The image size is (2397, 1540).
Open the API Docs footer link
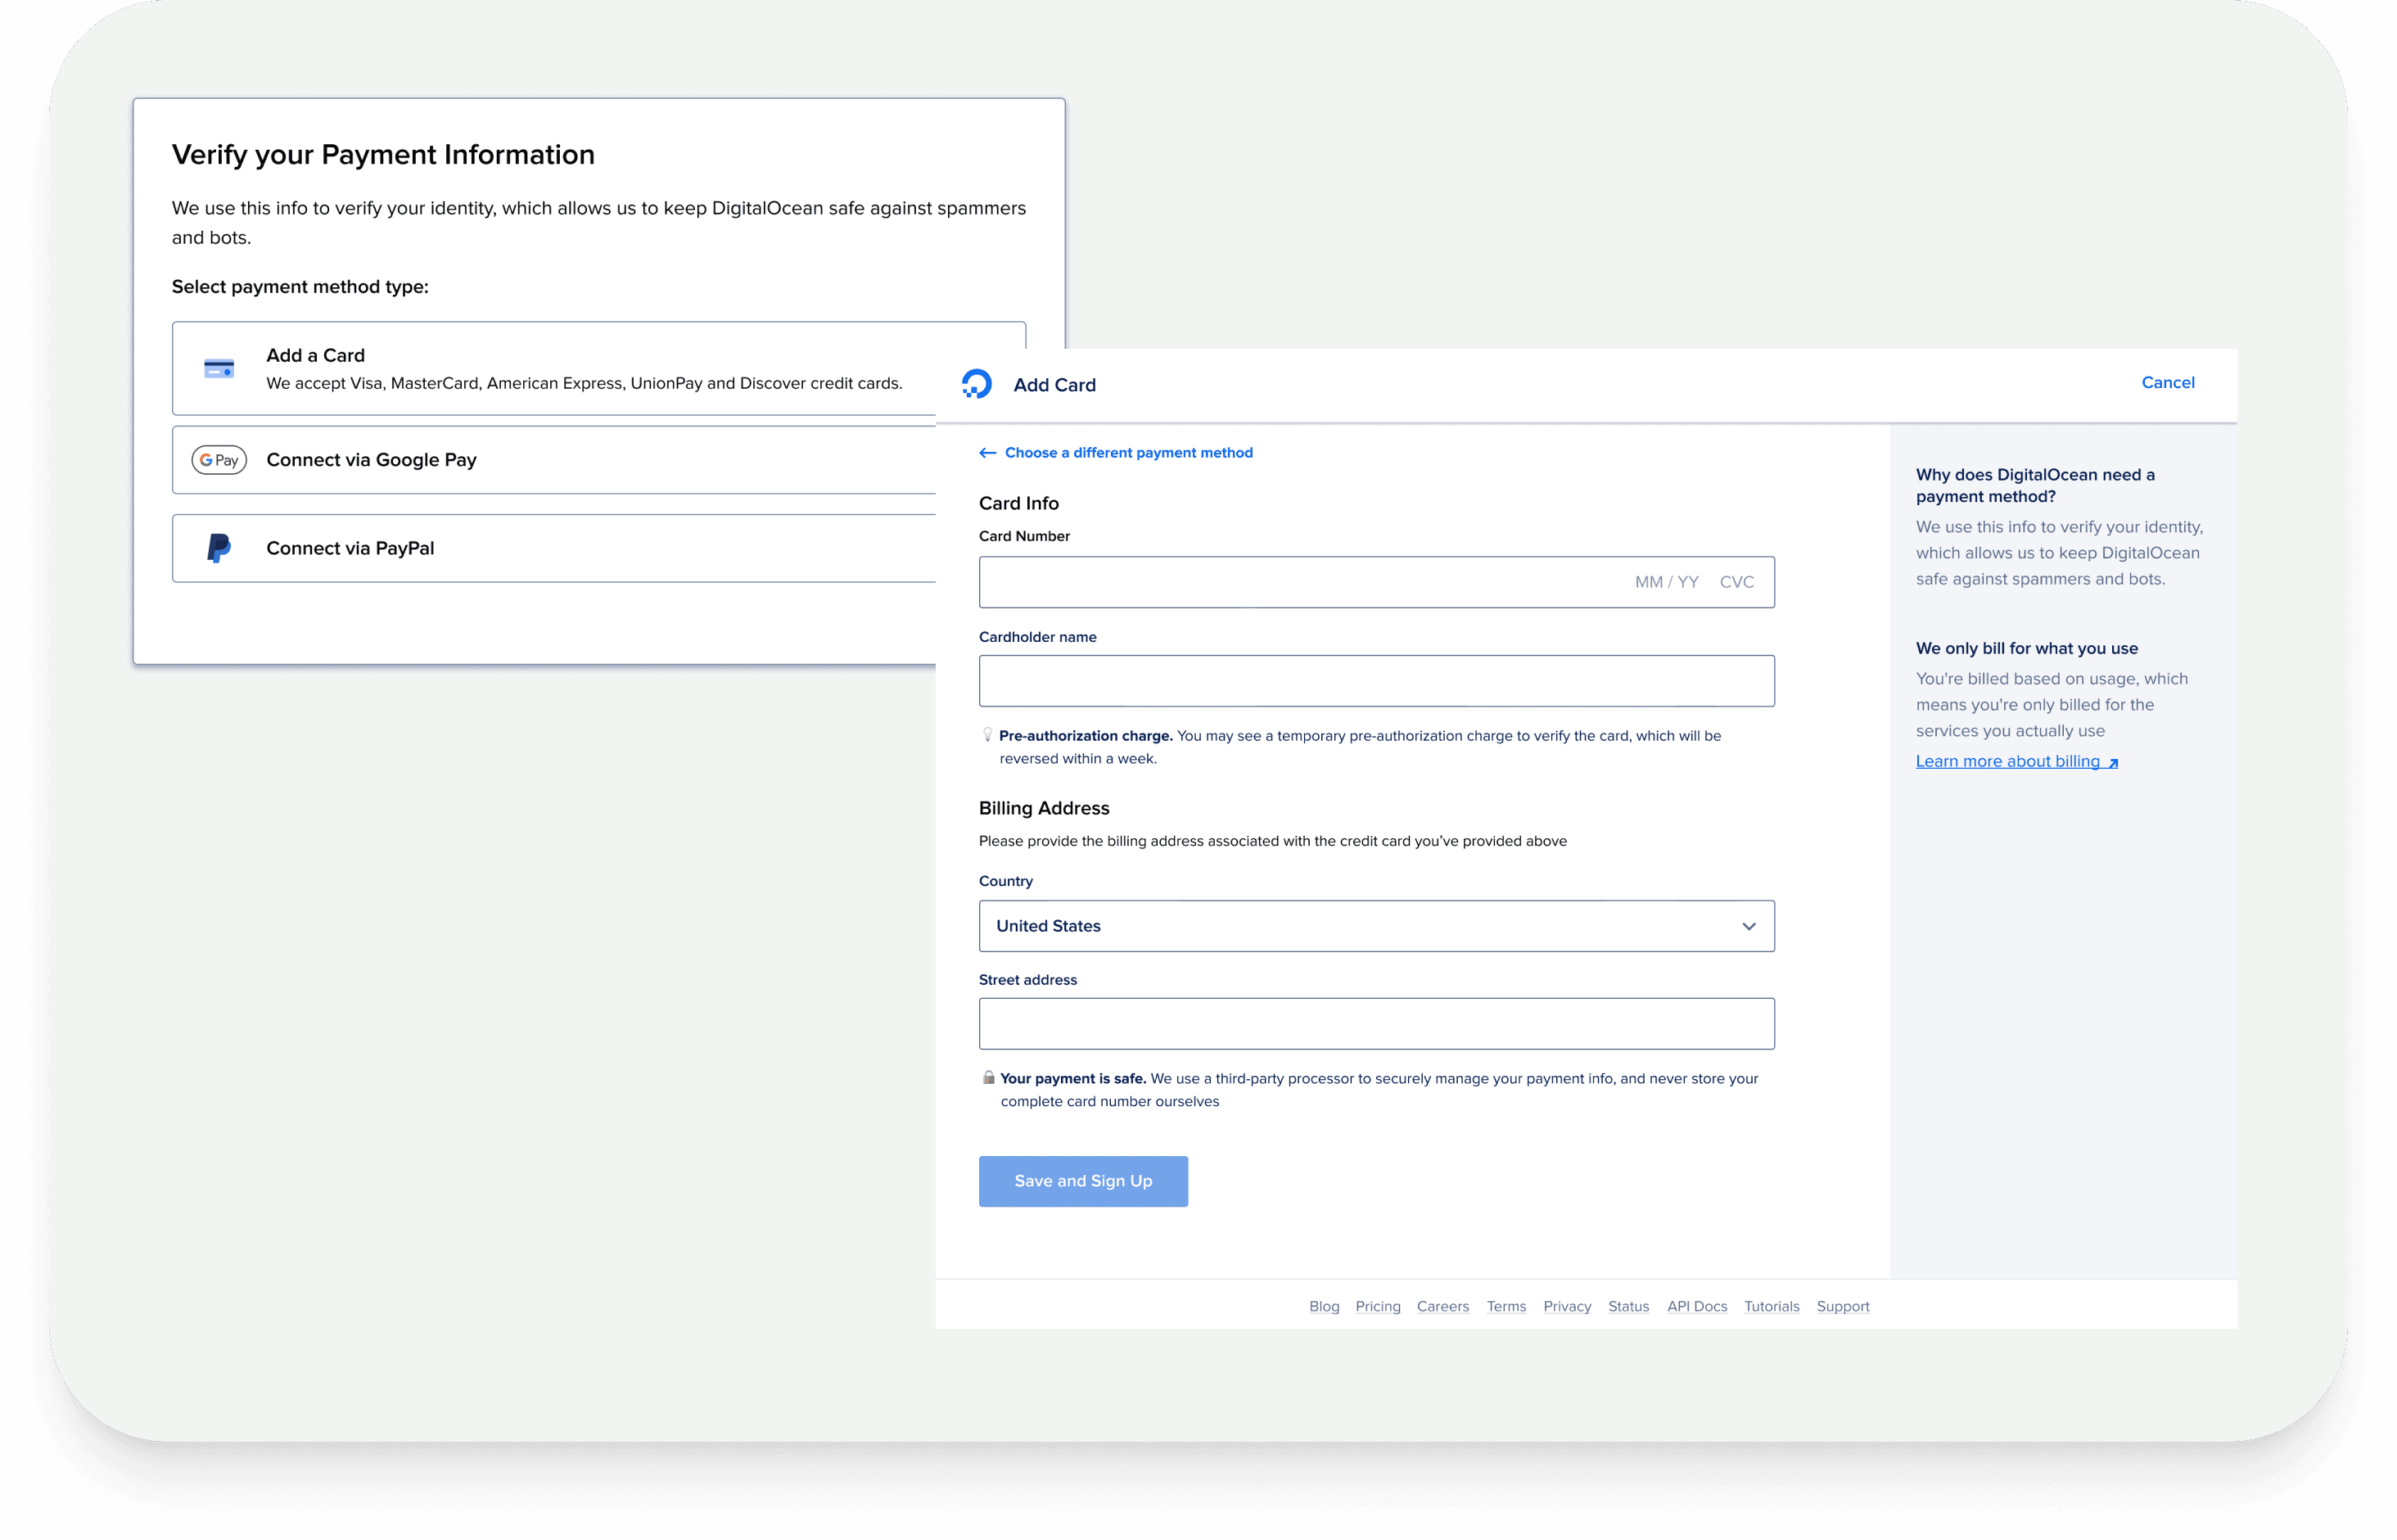point(1696,1306)
